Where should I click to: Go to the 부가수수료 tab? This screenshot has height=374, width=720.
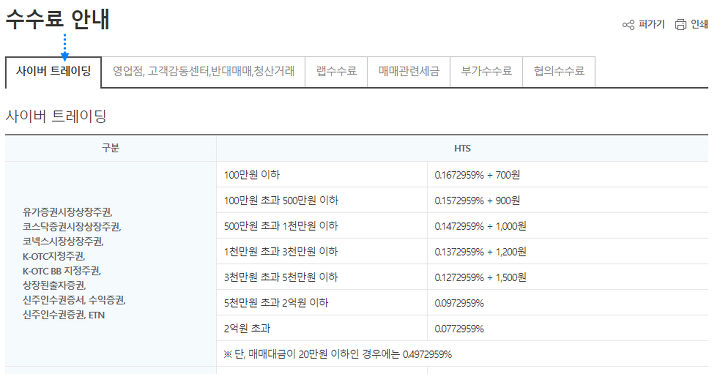pyautogui.click(x=486, y=71)
